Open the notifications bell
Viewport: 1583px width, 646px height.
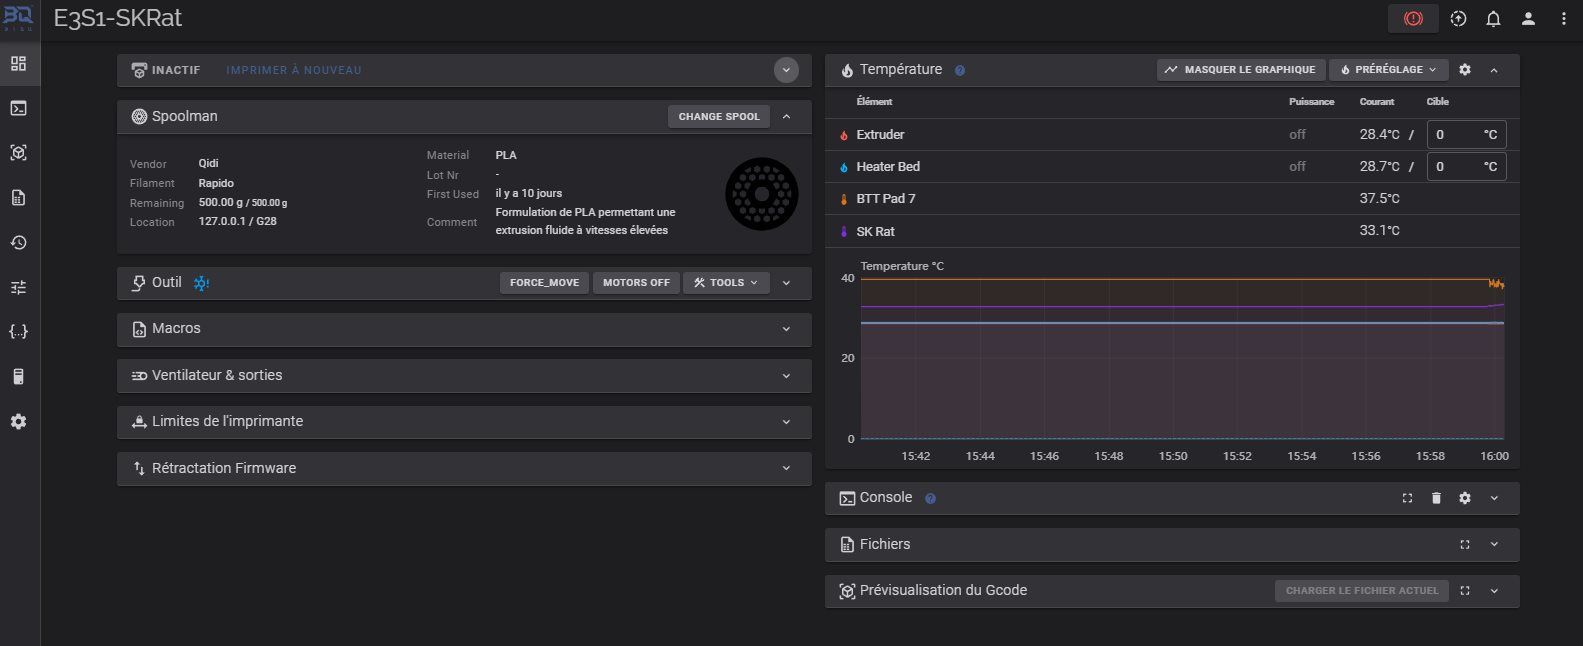pos(1493,18)
